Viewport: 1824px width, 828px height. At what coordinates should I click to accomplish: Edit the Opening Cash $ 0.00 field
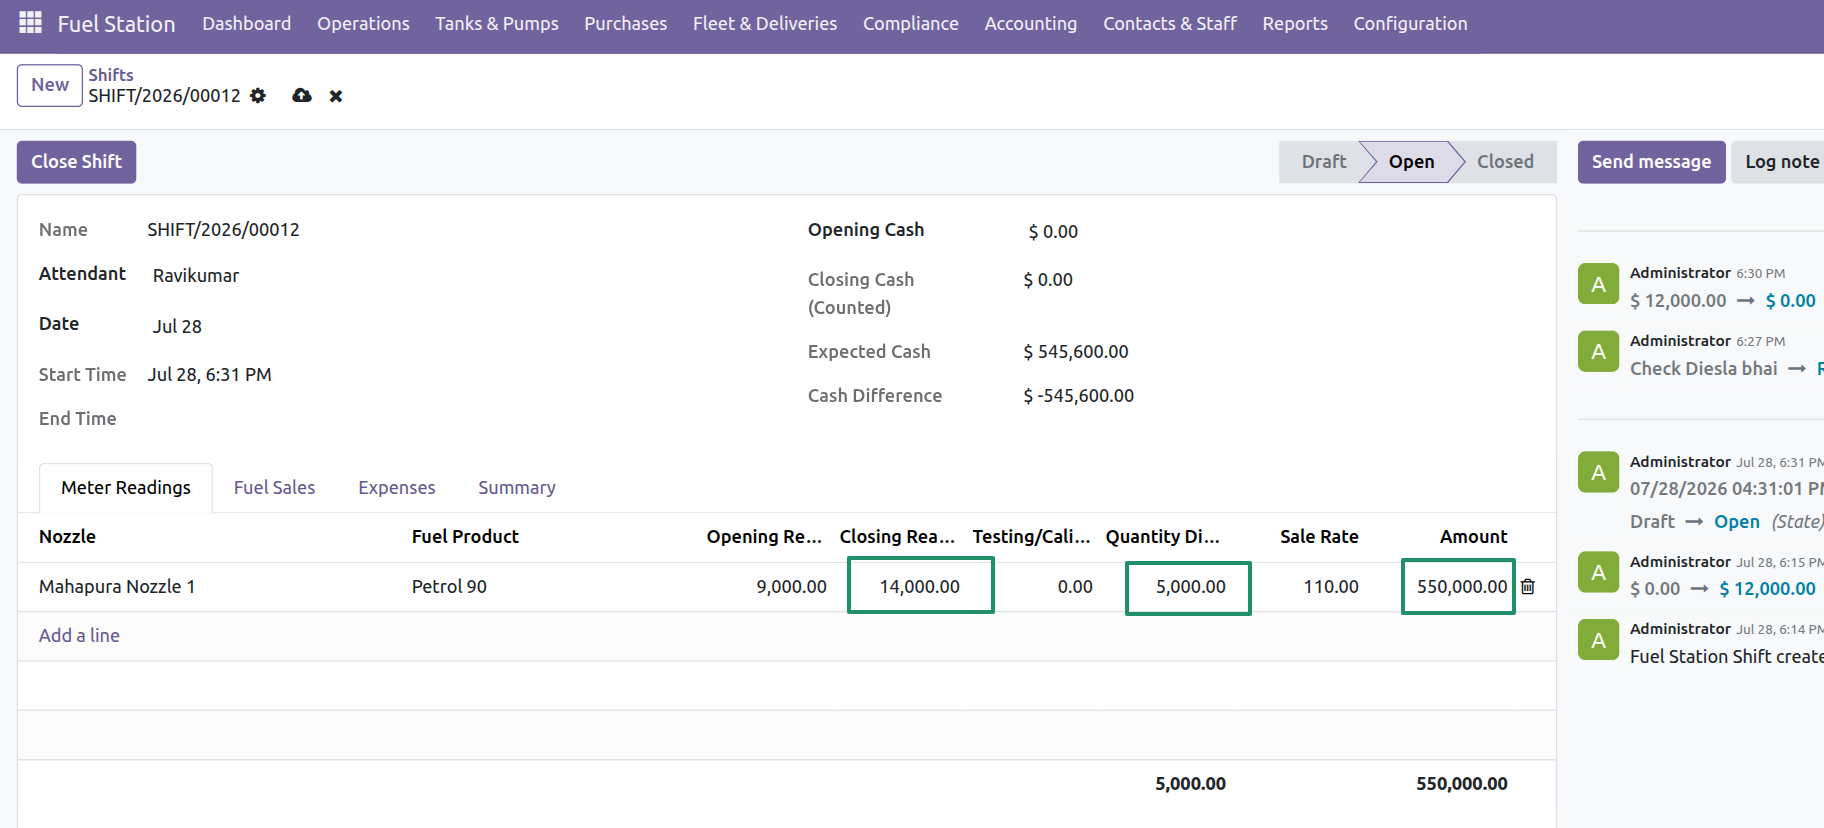click(x=1053, y=232)
